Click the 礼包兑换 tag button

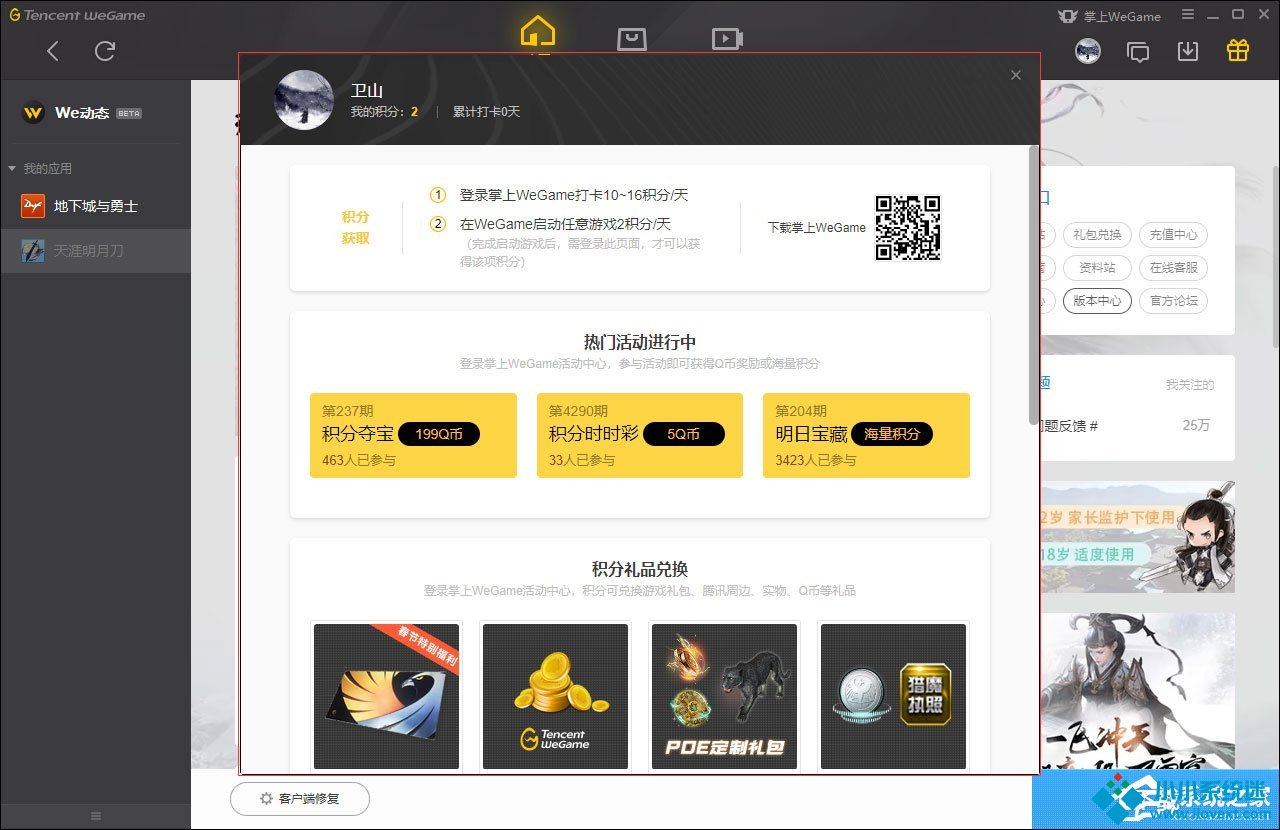pyautogui.click(x=1097, y=235)
